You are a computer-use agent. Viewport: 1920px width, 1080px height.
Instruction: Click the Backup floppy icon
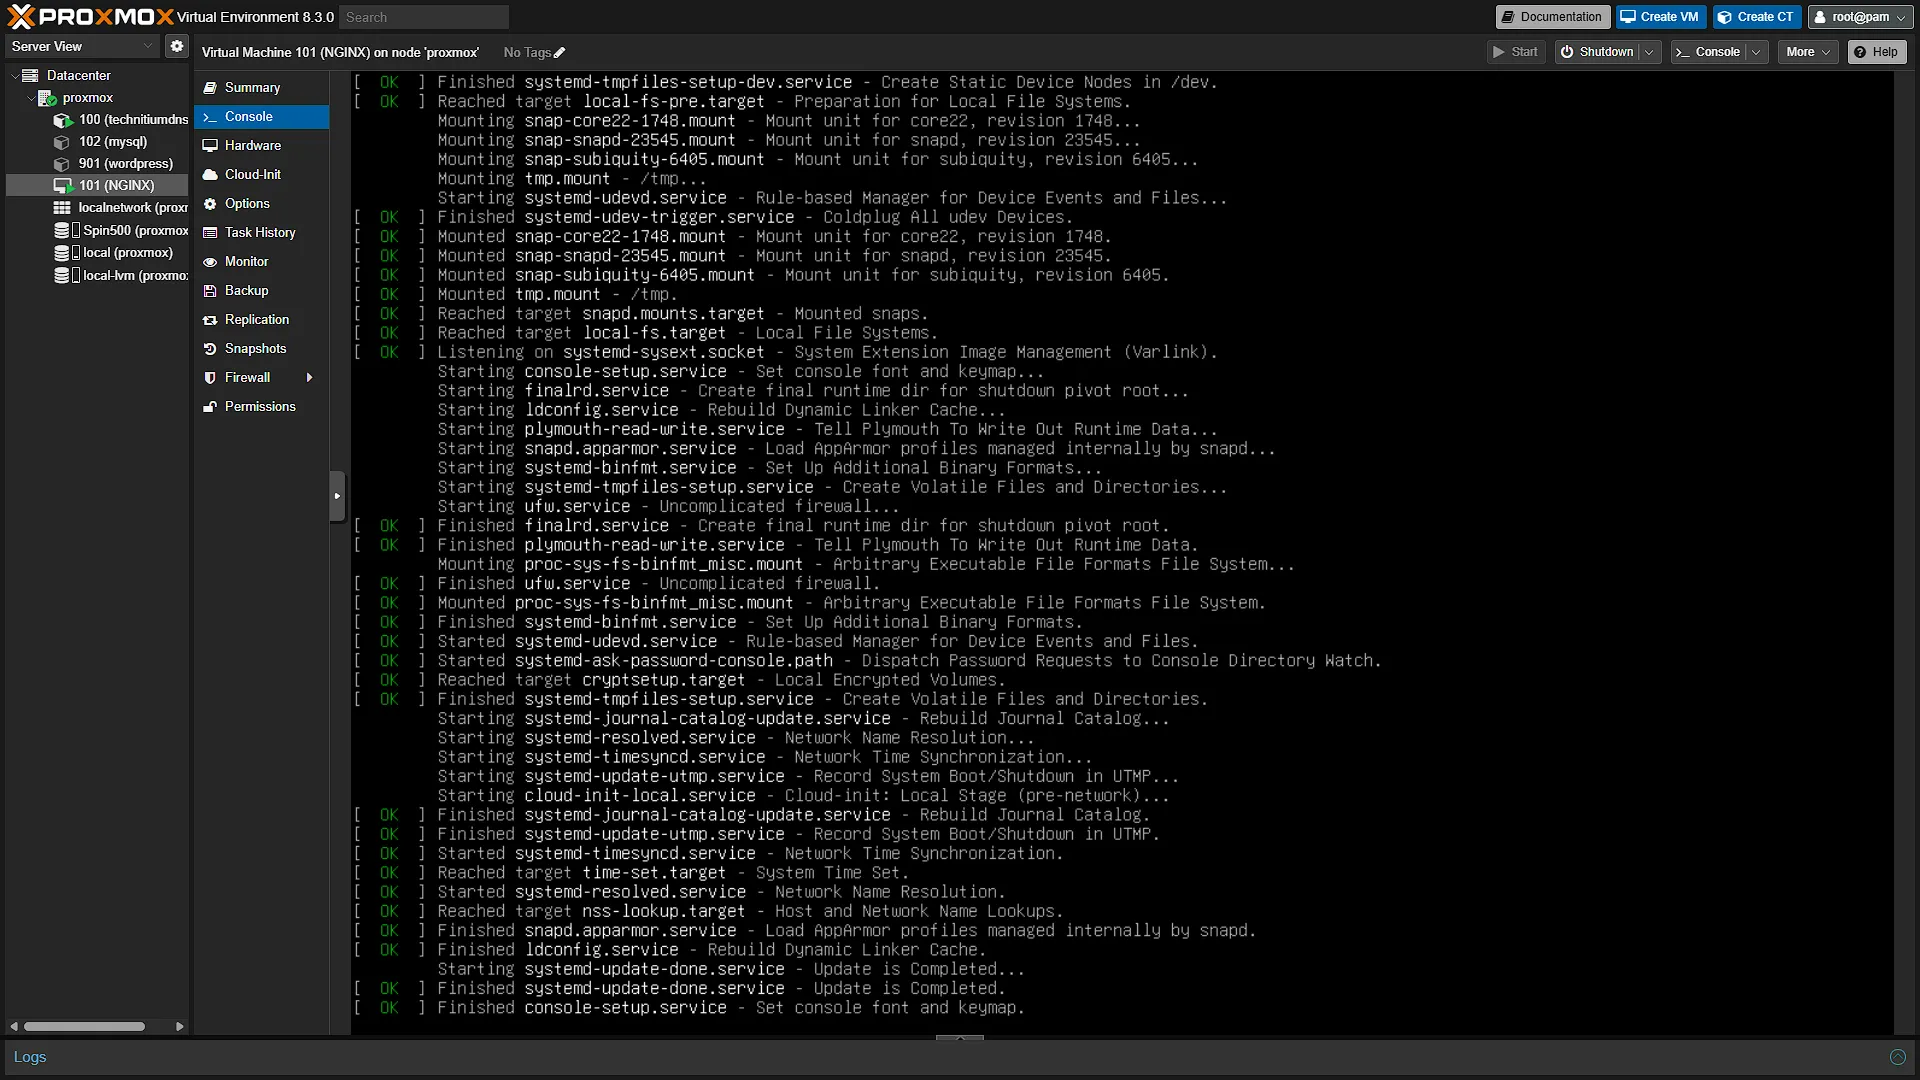point(210,290)
